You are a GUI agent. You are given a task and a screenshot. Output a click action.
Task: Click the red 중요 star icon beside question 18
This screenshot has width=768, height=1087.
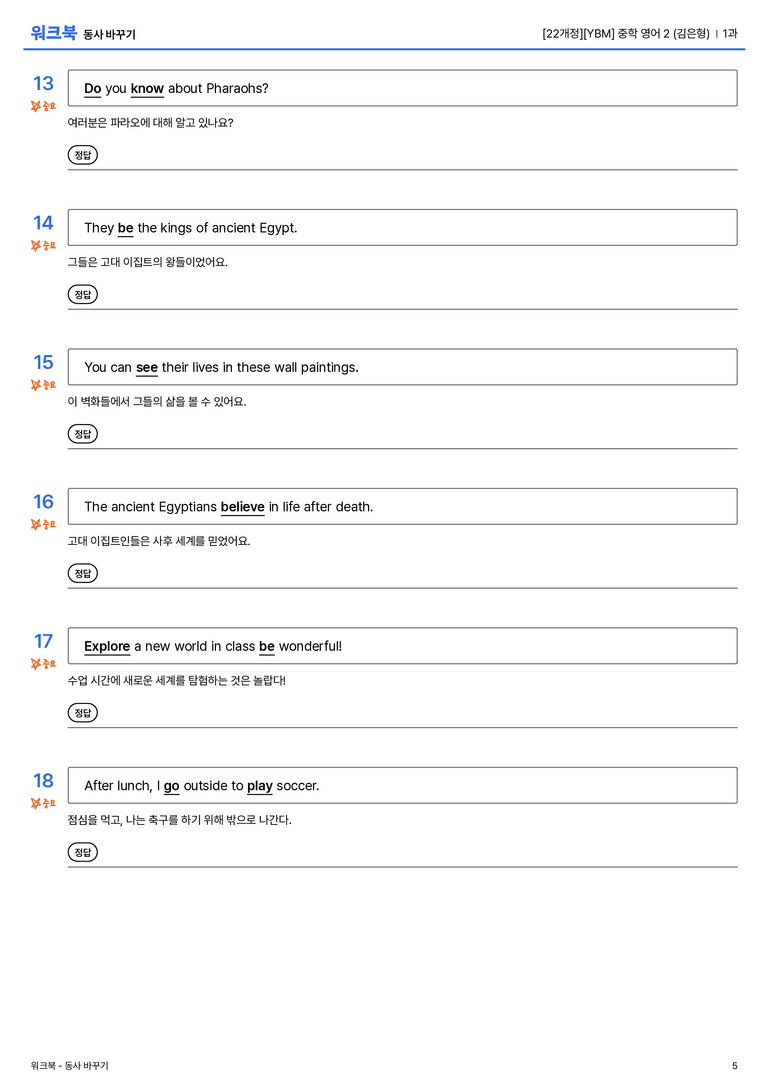[x=35, y=803]
